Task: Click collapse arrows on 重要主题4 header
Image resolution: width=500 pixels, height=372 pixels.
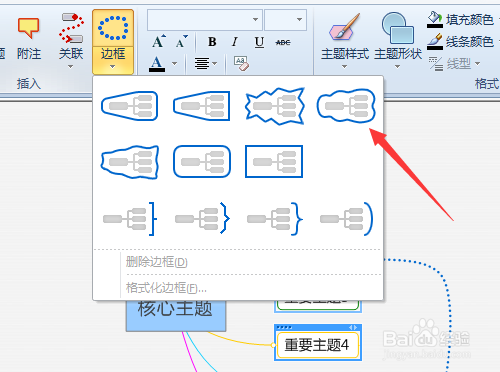Action: tap(353, 328)
